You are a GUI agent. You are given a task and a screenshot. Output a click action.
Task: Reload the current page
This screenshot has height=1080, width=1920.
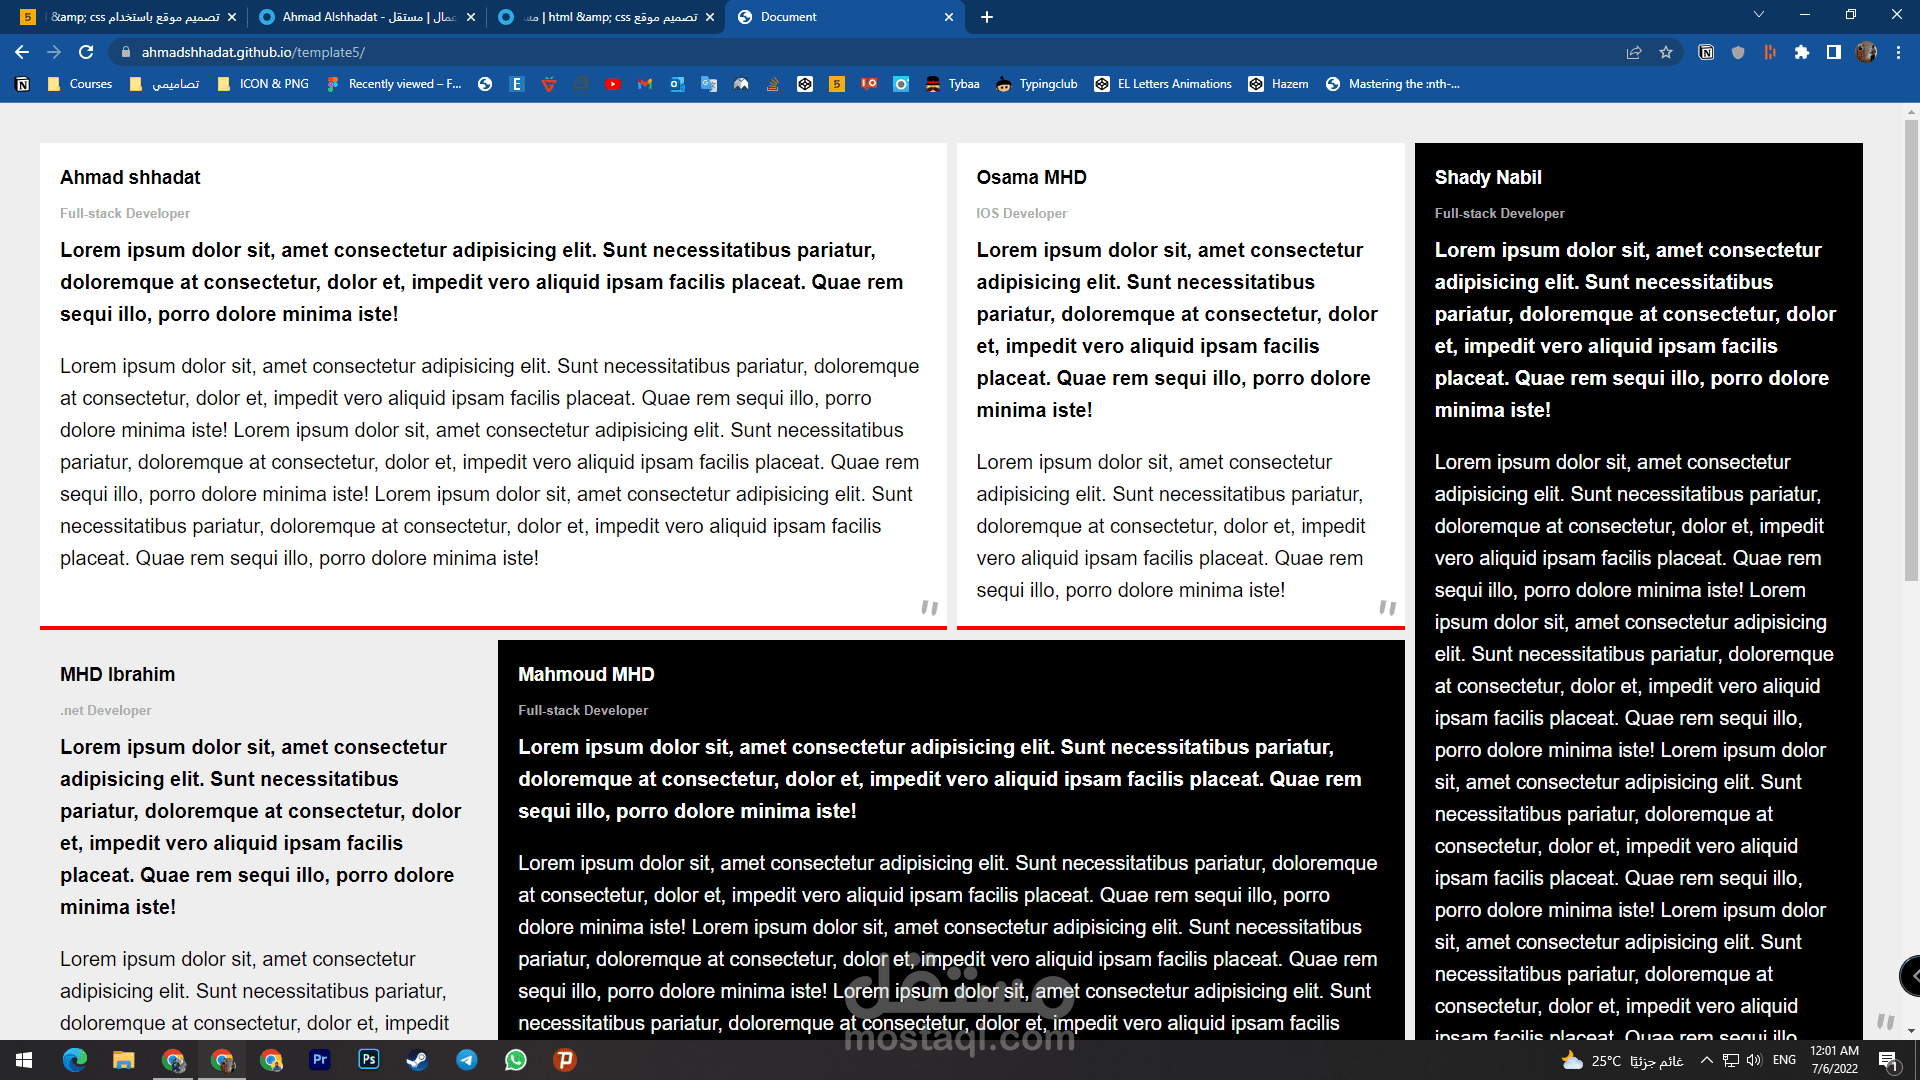(86, 52)
